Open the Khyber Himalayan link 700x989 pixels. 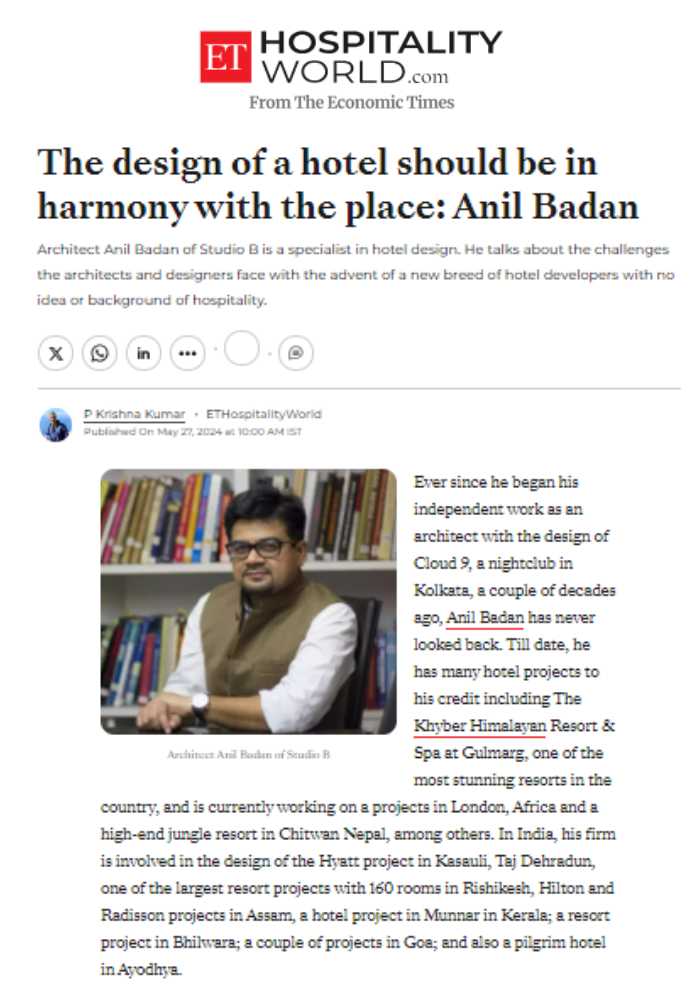[480, 726]
